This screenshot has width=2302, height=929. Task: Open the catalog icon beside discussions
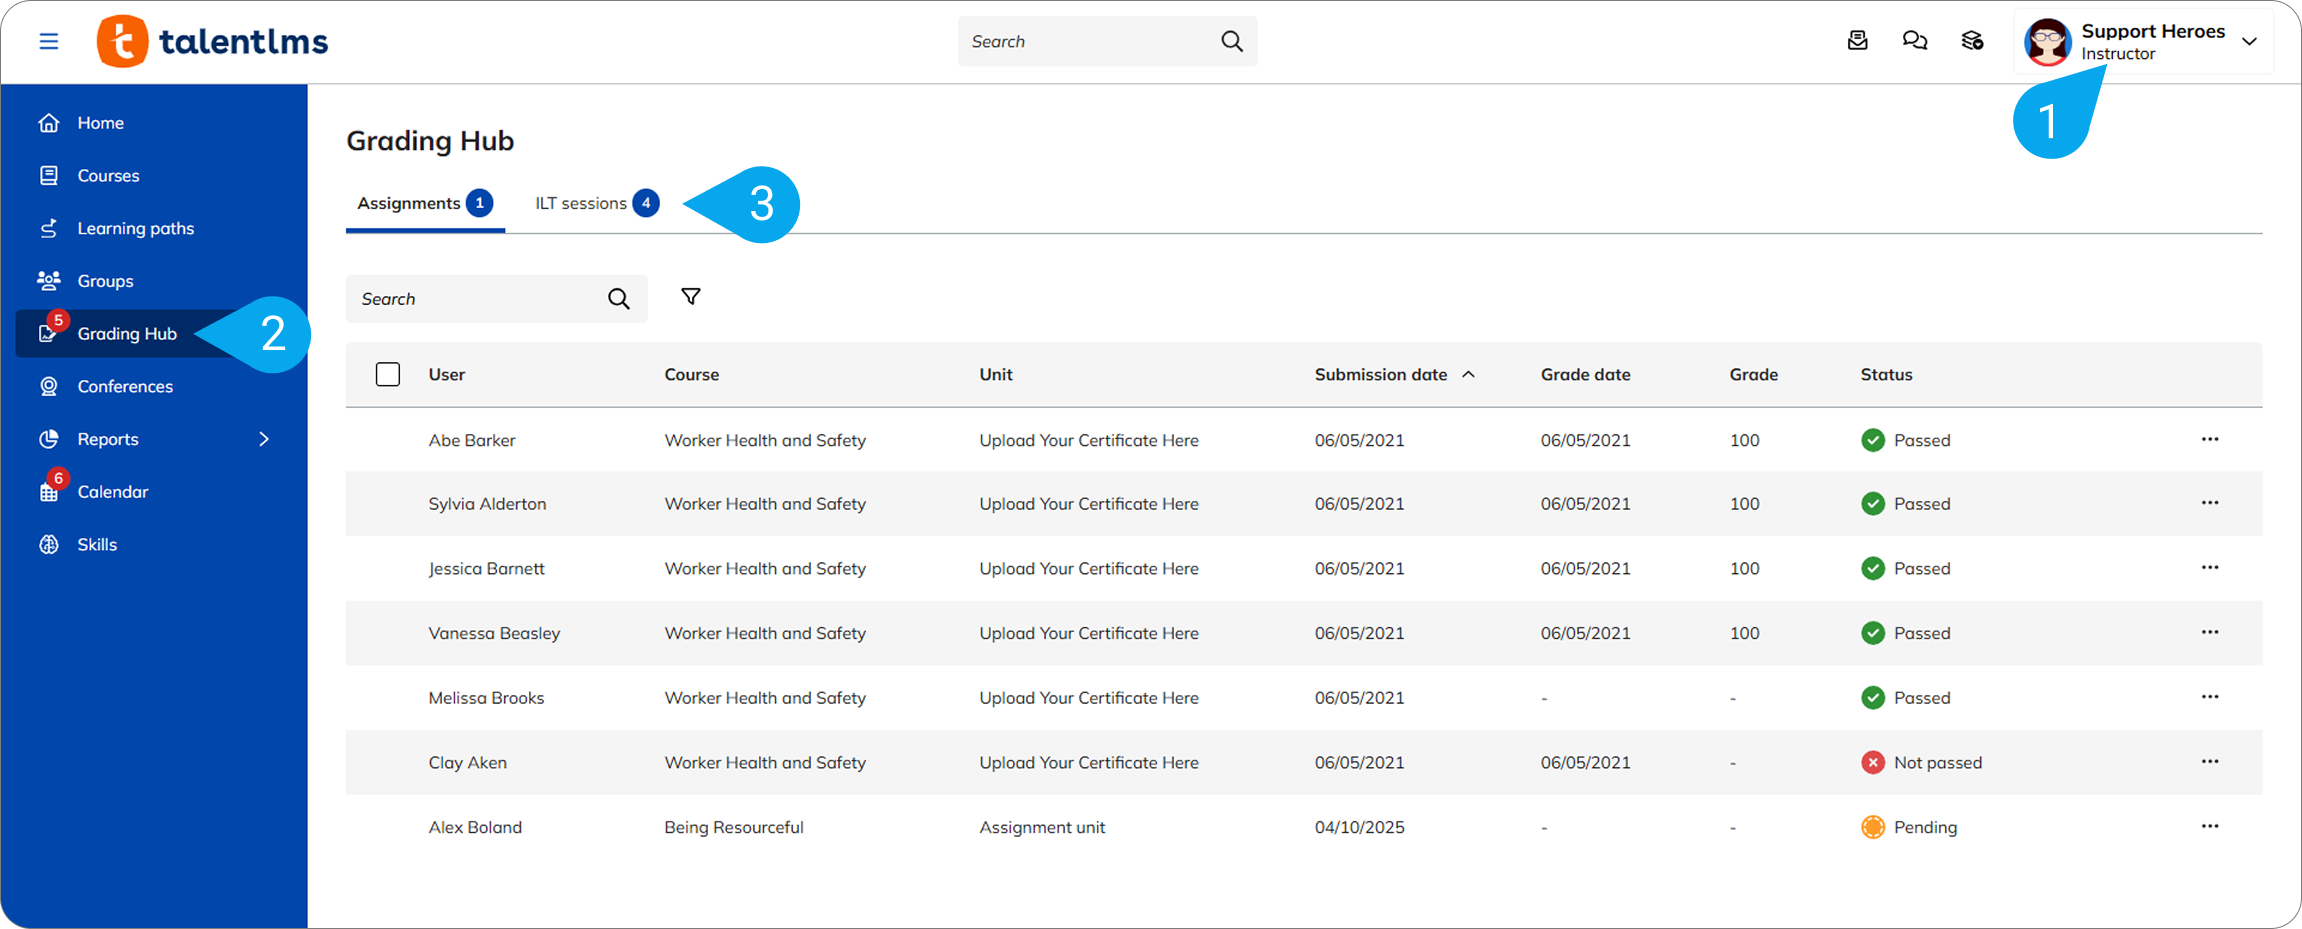coord(1972,41)
